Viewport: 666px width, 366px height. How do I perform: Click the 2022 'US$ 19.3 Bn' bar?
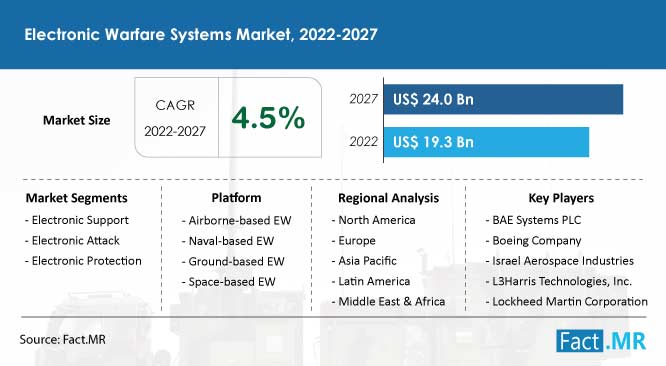click(x=486, y=142)
